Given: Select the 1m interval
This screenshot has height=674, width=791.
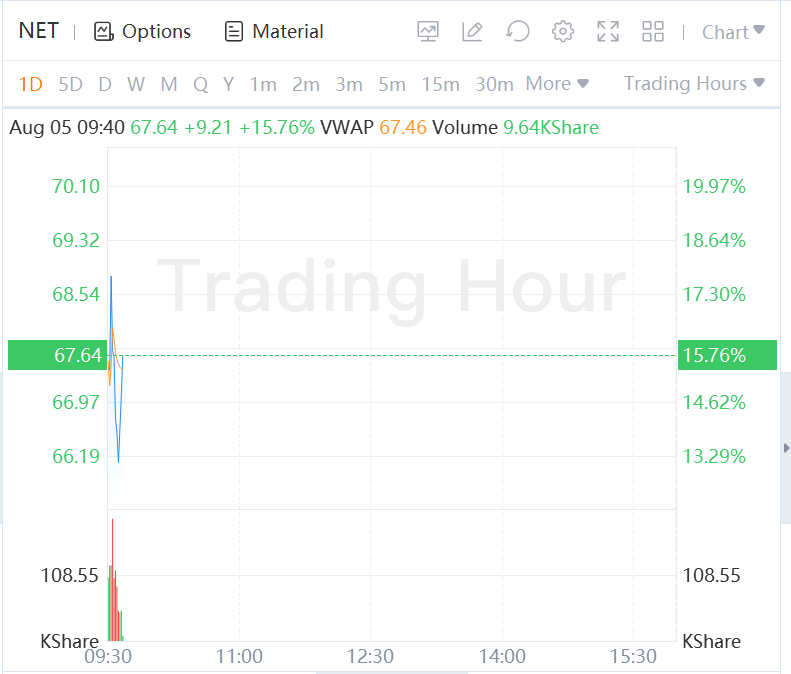Looking at the screenshot, I should 263,84.
